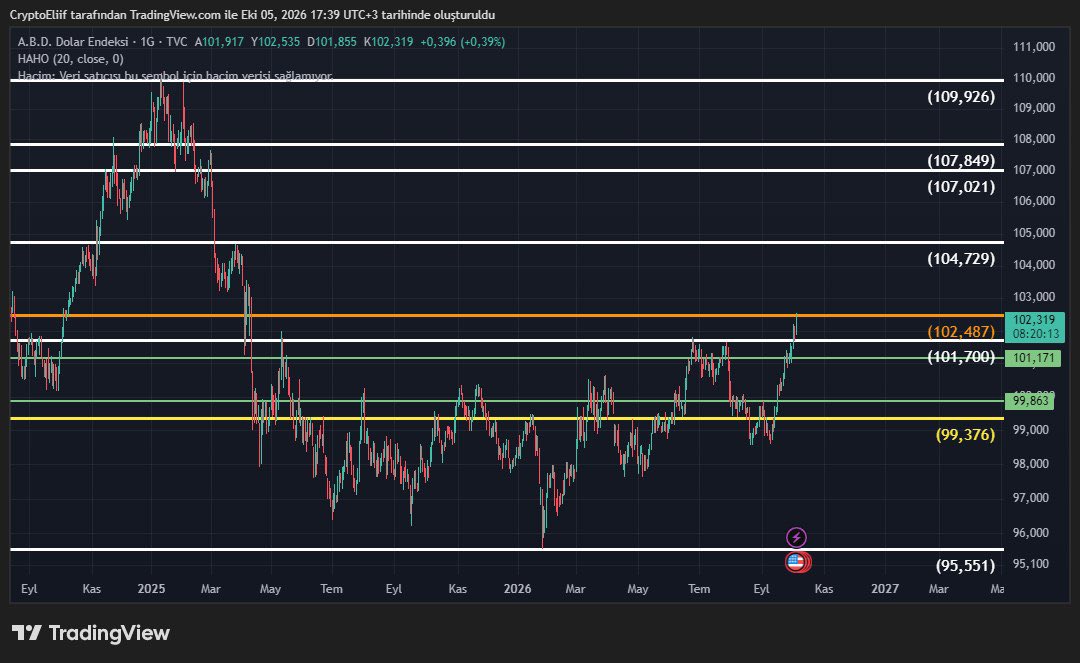Viewport: 1080px width, 663px height.
Task: Click the CryptoEliif snapshot caption text
Action: (x=252, y=14)
